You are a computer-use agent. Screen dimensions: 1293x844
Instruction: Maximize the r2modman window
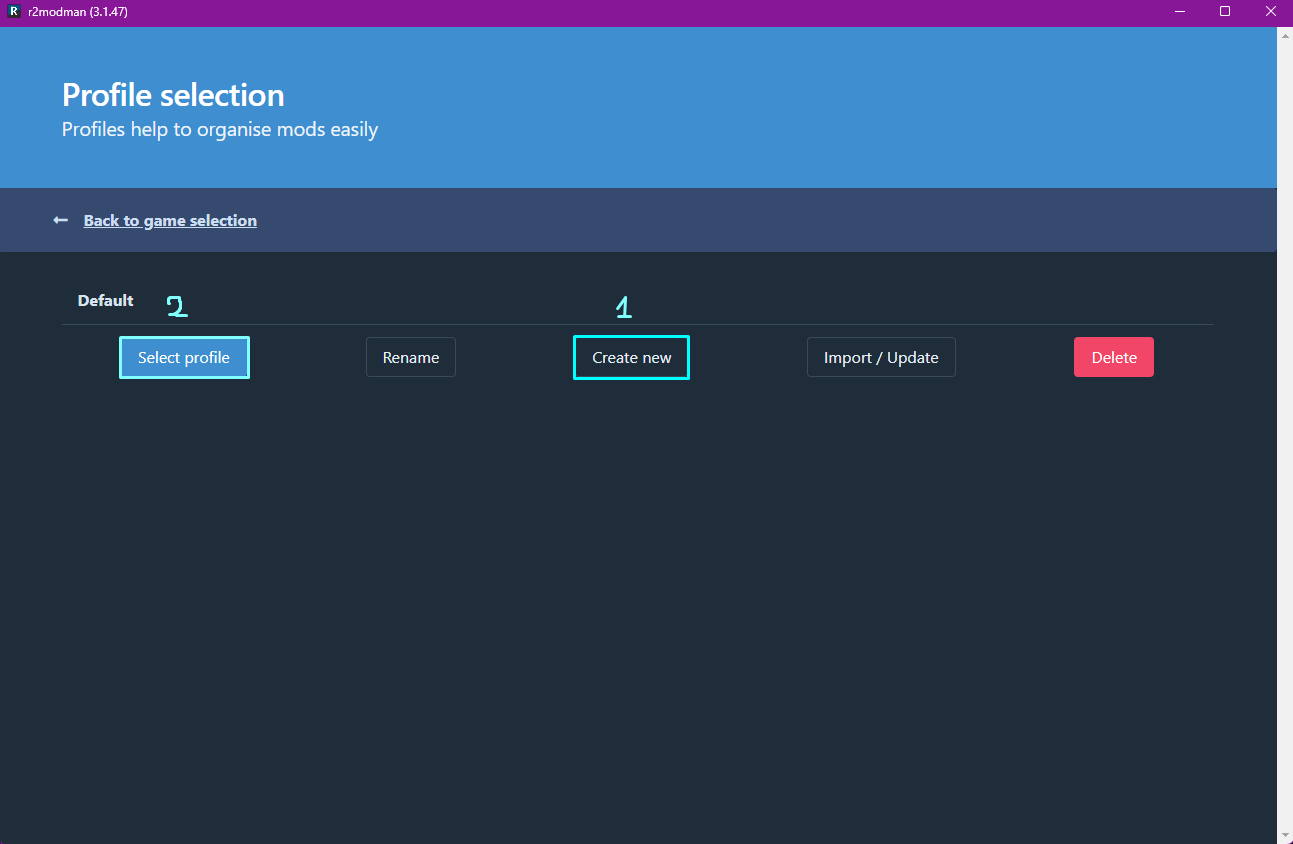click(x=1225, y=12)
